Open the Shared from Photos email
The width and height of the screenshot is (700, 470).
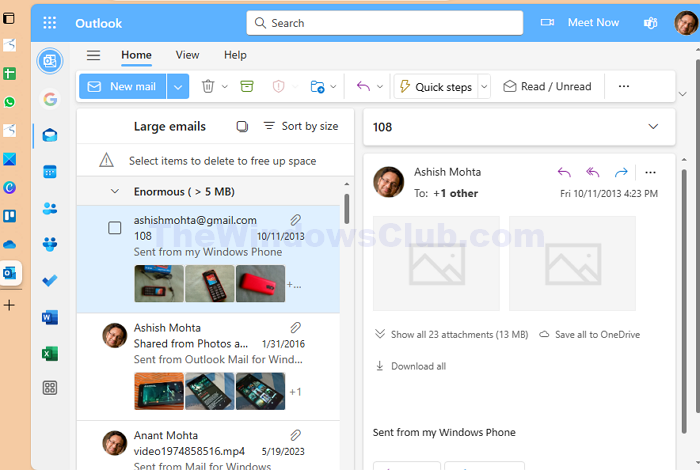click(x=208, y=366)
